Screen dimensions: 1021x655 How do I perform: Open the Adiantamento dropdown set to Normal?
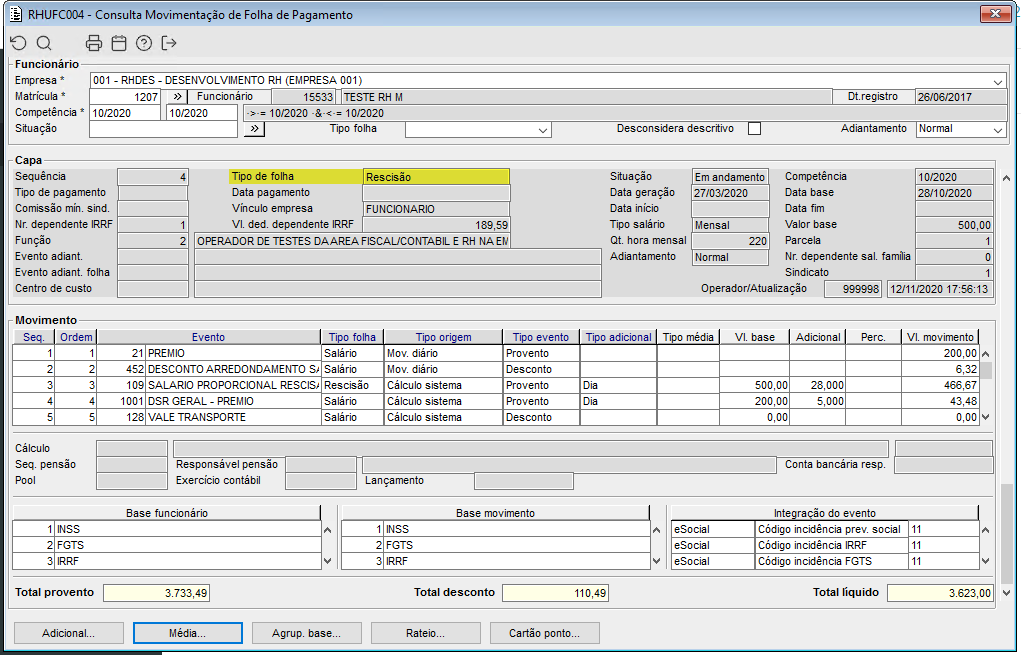(x=998, y=130)
